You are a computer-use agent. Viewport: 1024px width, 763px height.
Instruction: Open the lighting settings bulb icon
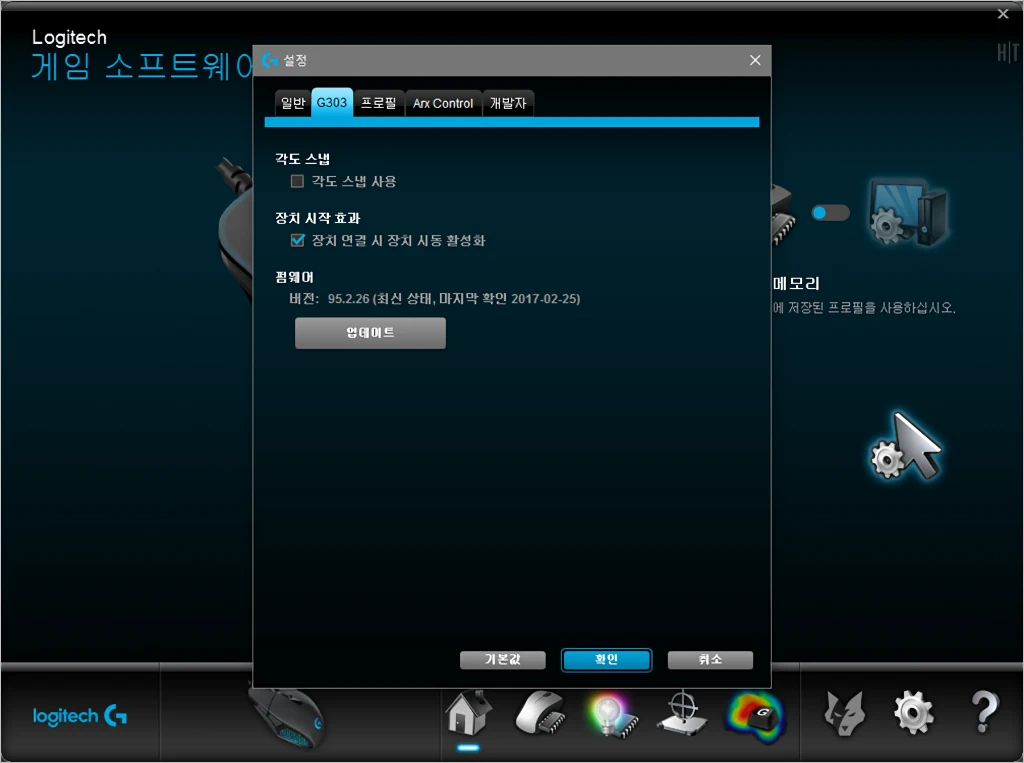[612, 715]
